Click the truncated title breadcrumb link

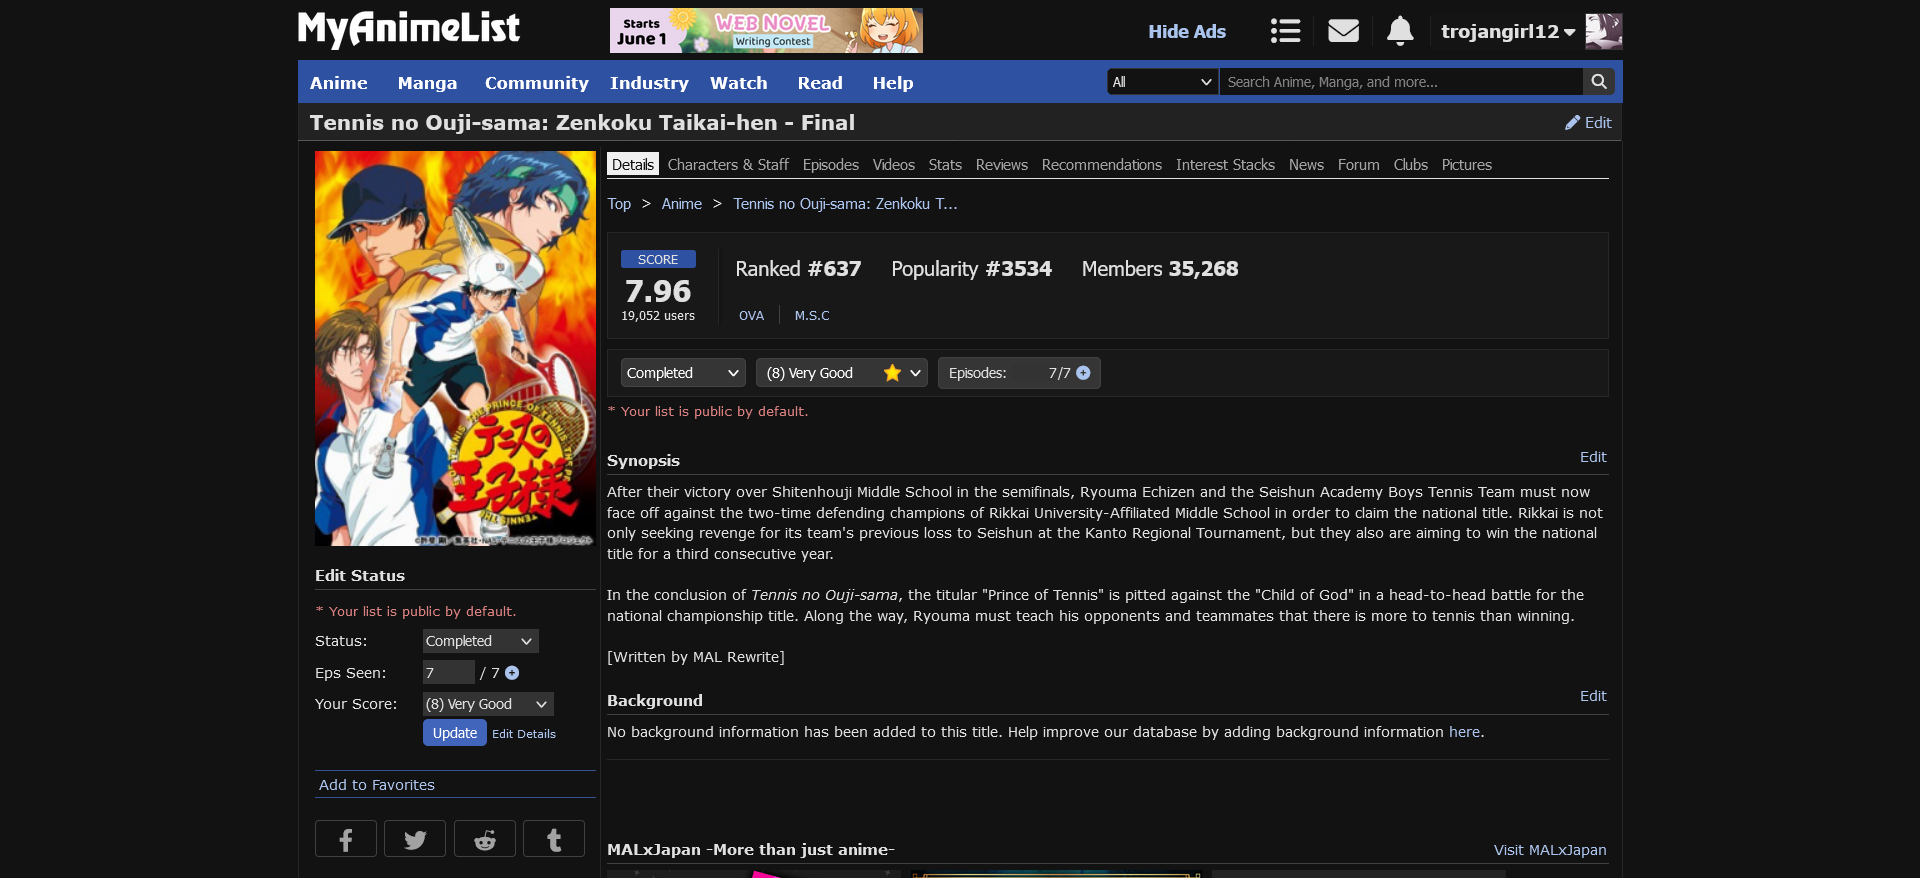[845, 204]
